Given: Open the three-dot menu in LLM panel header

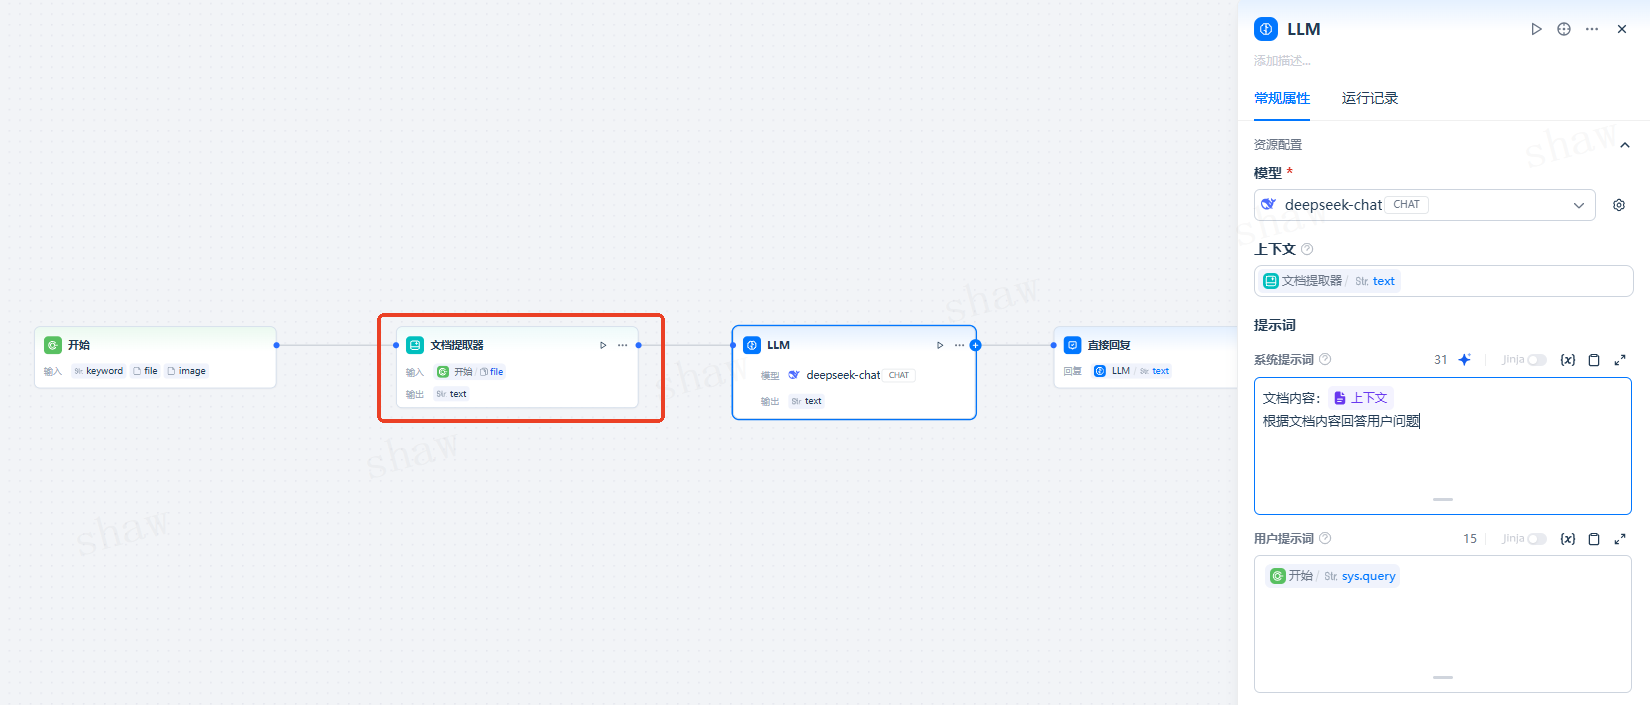Looking at the screenshot, I should point(1592,29).
